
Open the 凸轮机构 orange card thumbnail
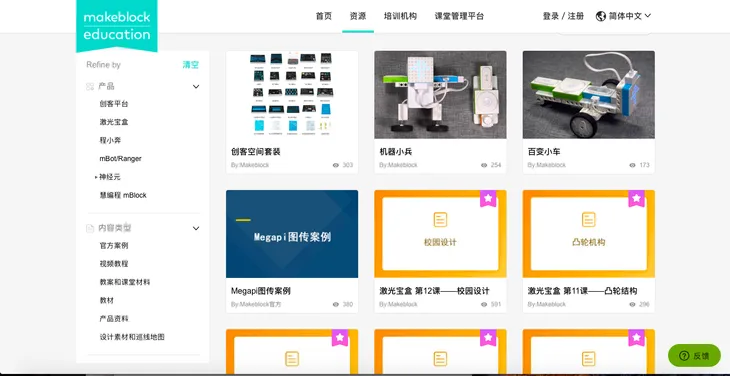tap(588, 234)
